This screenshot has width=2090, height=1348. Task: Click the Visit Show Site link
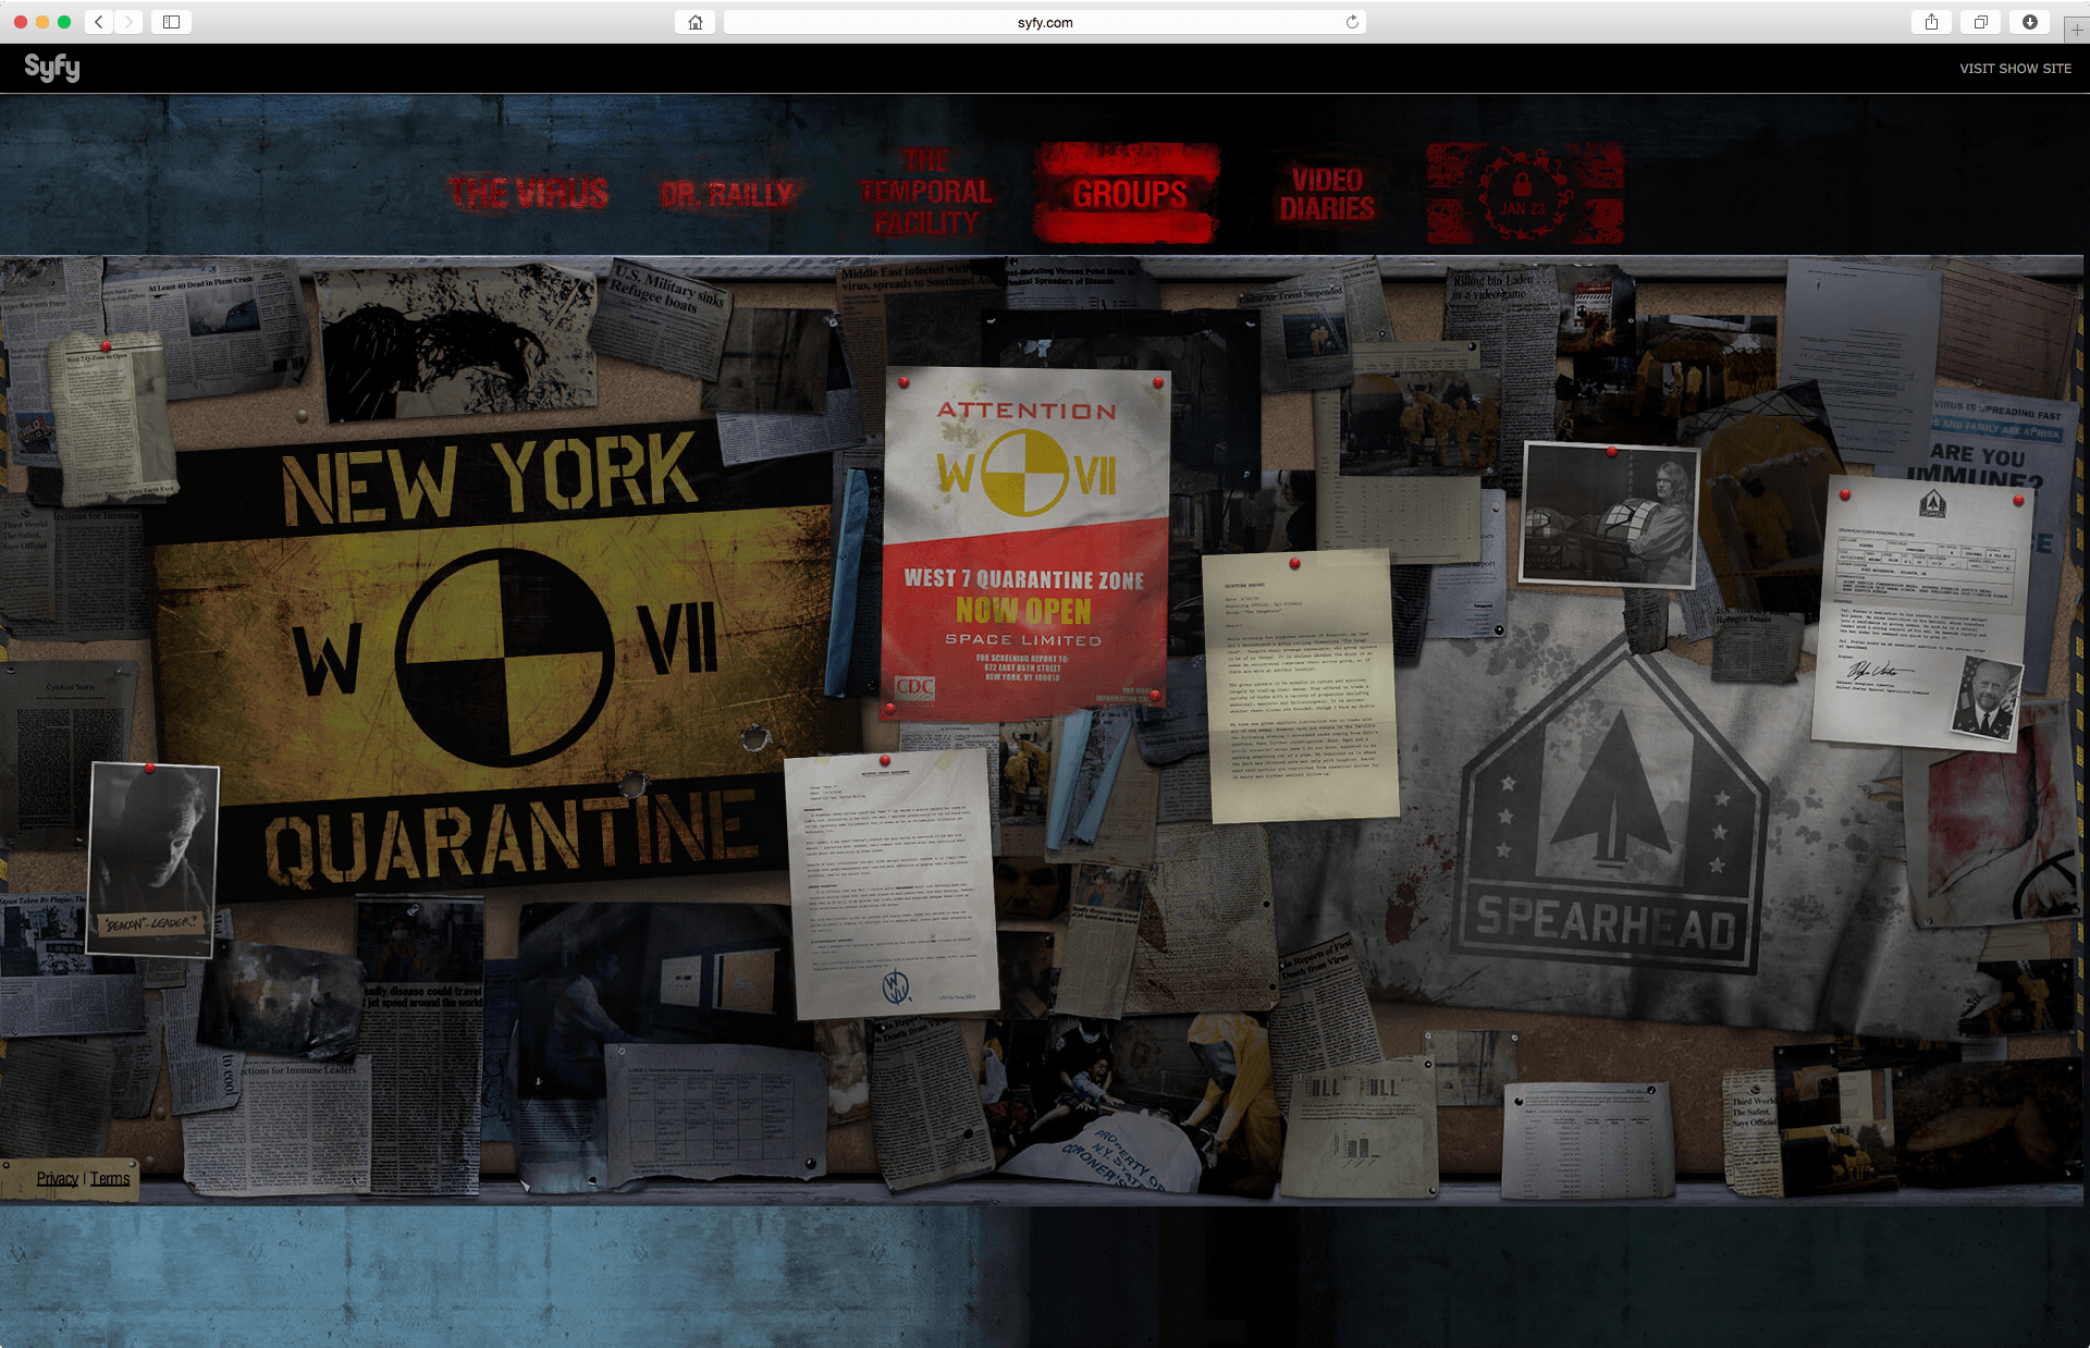2014,68
